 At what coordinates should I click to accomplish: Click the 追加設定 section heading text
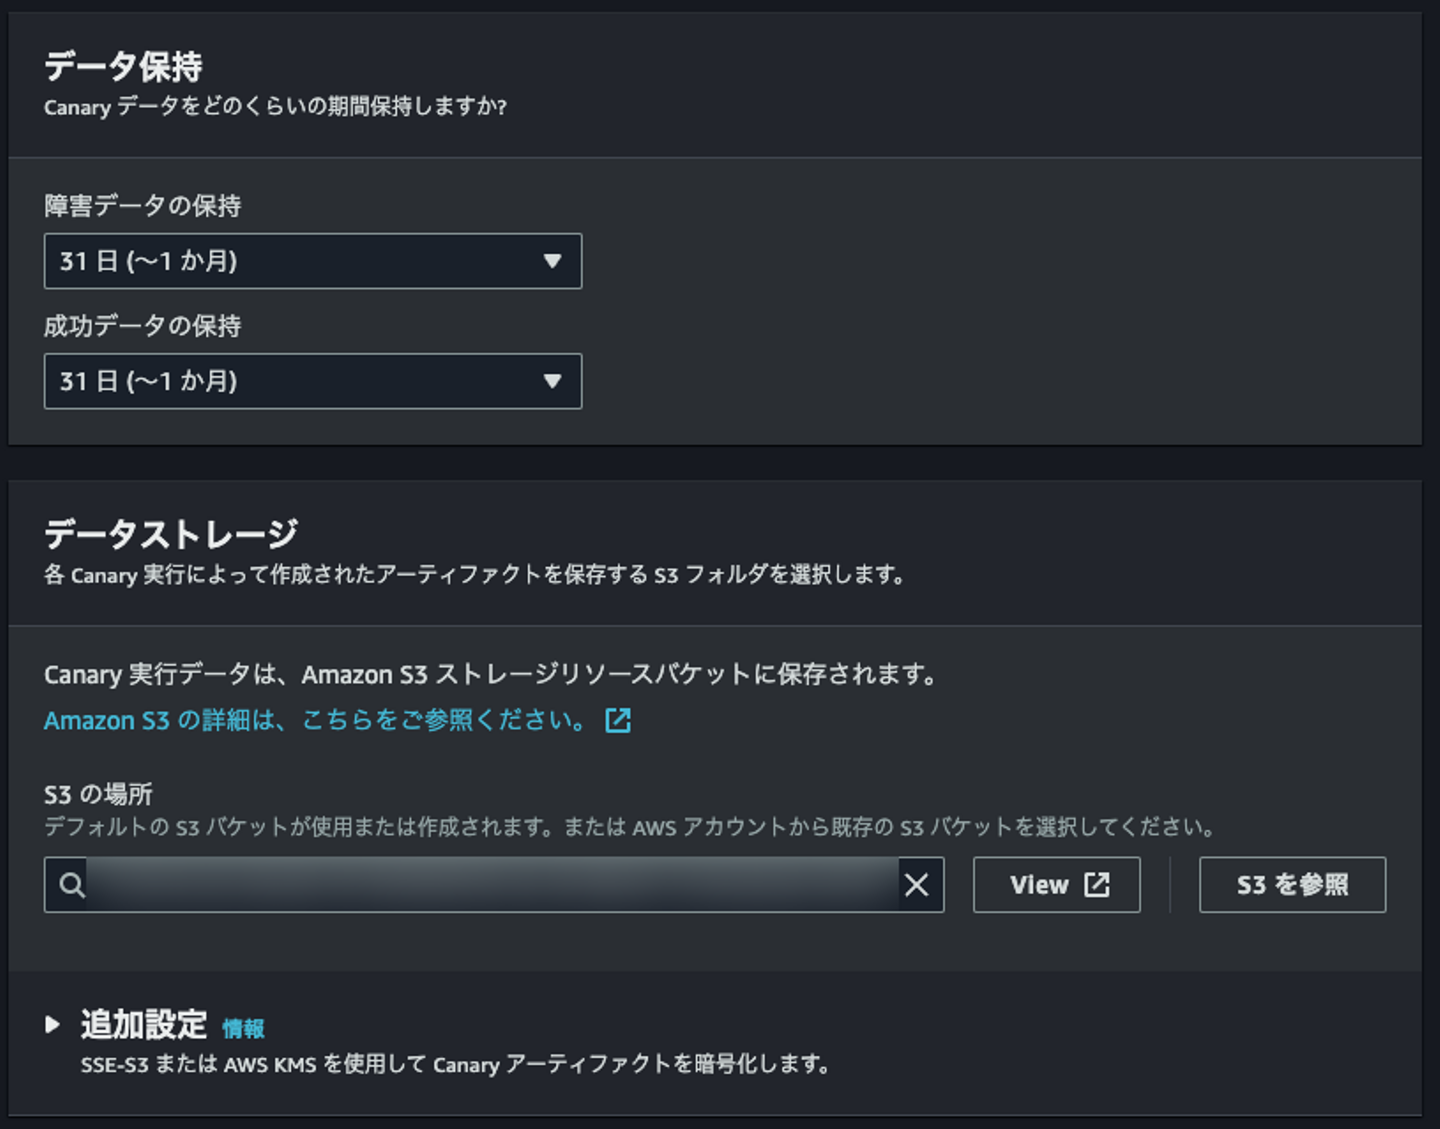click(144, 1025)
